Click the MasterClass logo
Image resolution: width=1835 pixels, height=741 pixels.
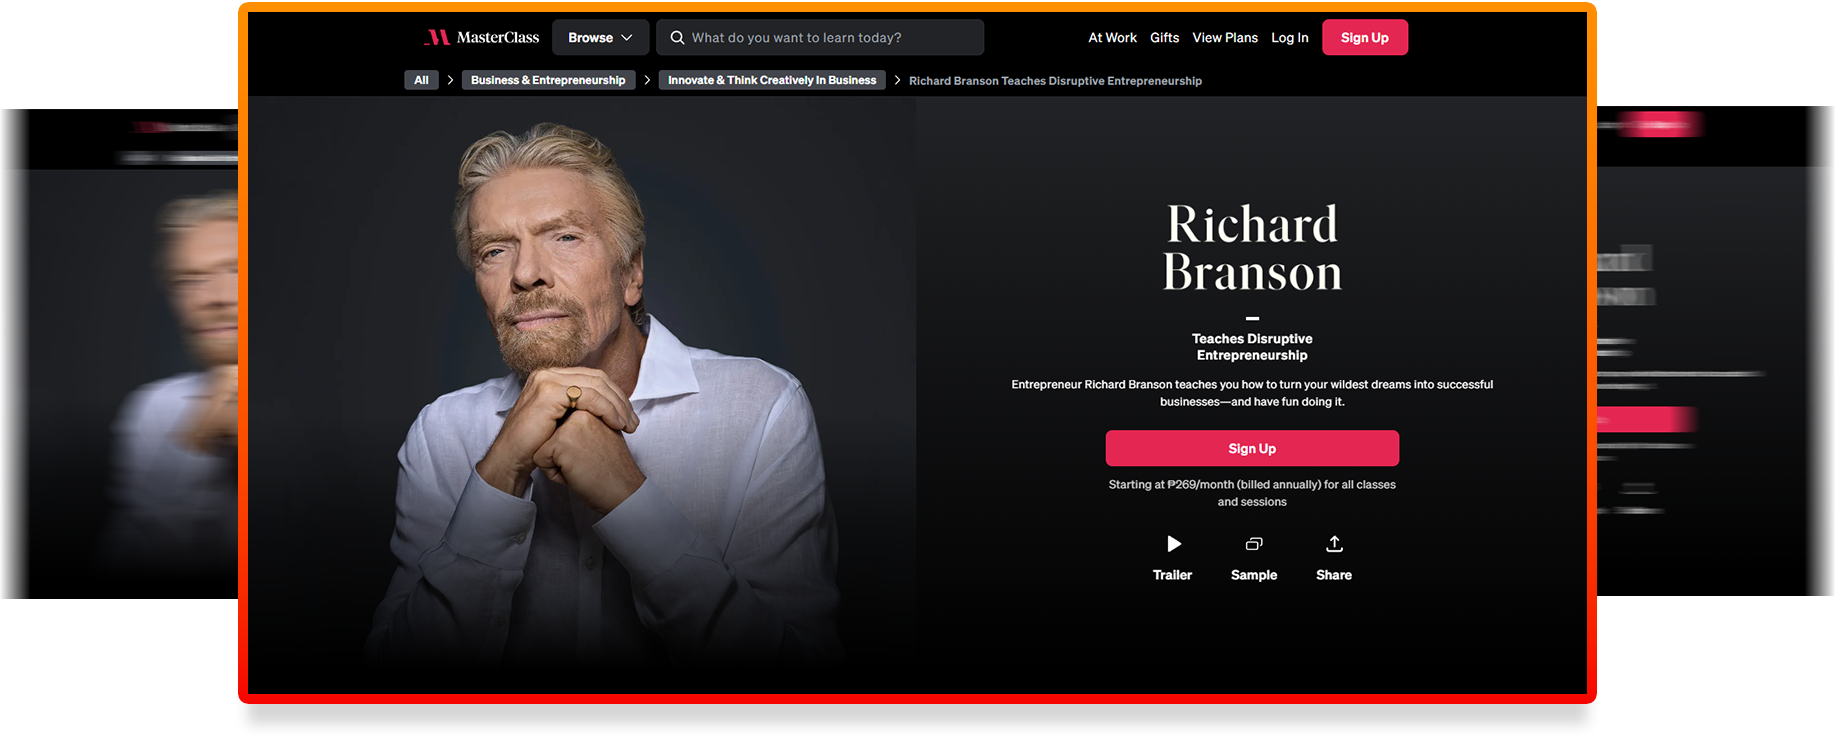tap(481, 38)
